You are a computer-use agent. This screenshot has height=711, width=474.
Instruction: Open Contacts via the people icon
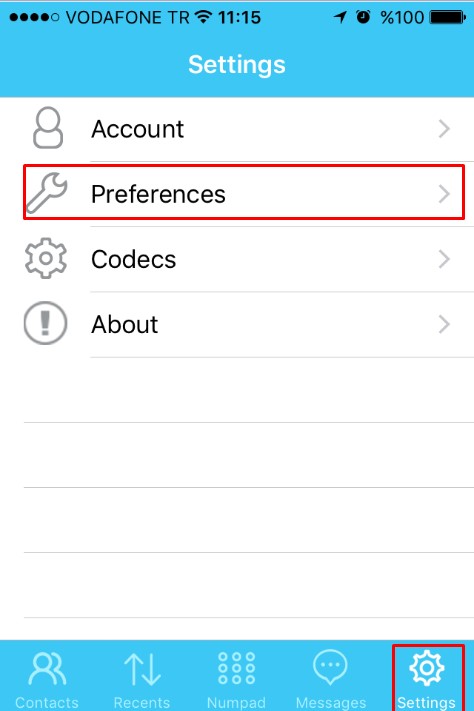click(x=47, y=668)
